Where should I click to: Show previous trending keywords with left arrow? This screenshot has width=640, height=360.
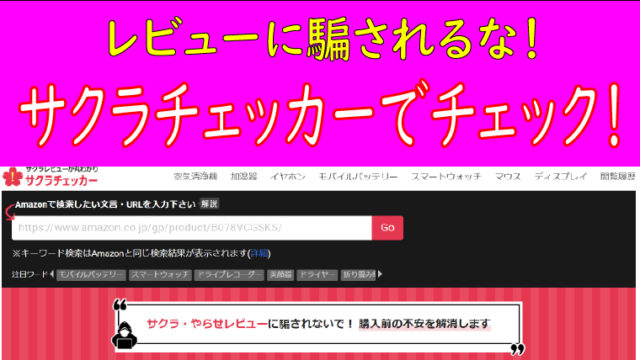point(52,274)
